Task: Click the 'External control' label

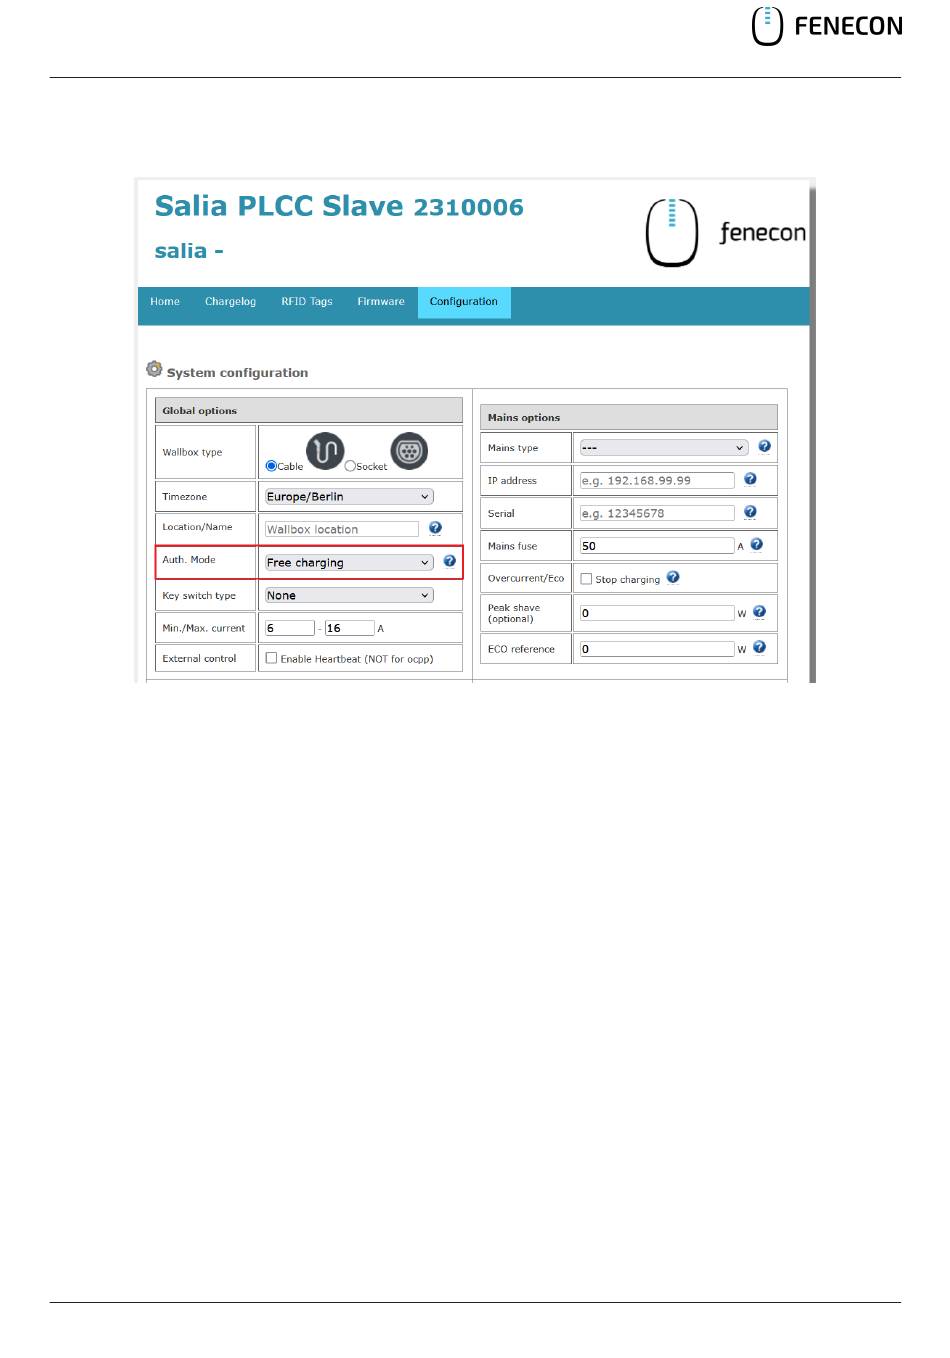Action: click(x=199, y=658)
